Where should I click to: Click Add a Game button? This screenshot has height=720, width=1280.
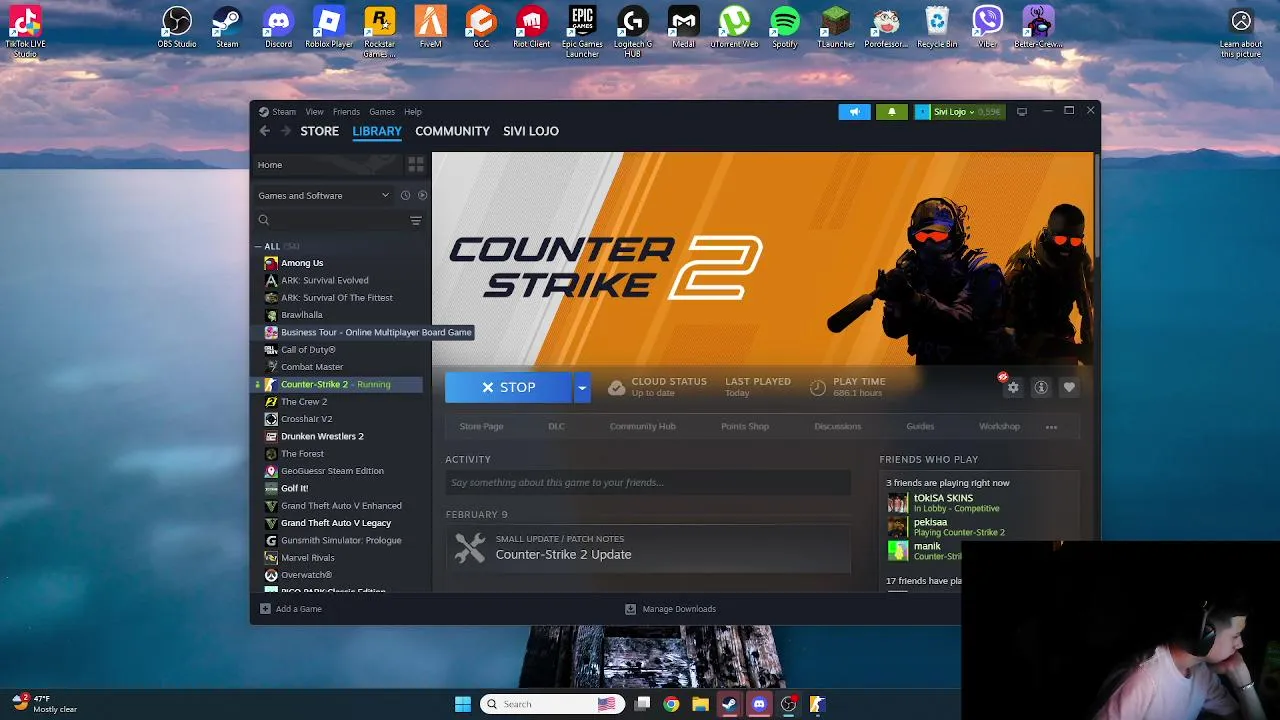click(x=291, y=609)
